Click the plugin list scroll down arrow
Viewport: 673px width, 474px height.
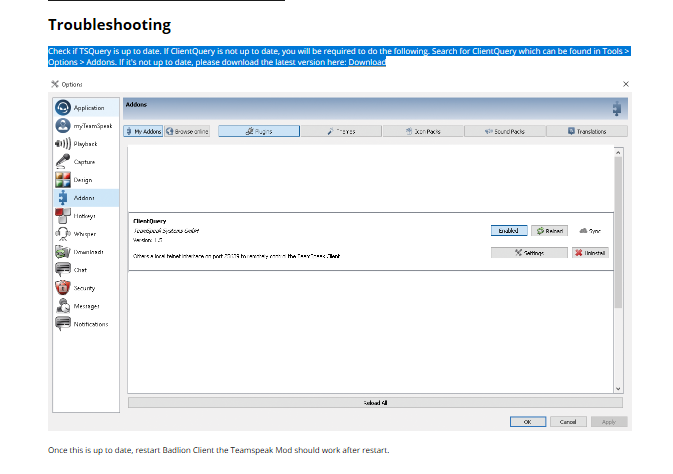tap(618, 389)
